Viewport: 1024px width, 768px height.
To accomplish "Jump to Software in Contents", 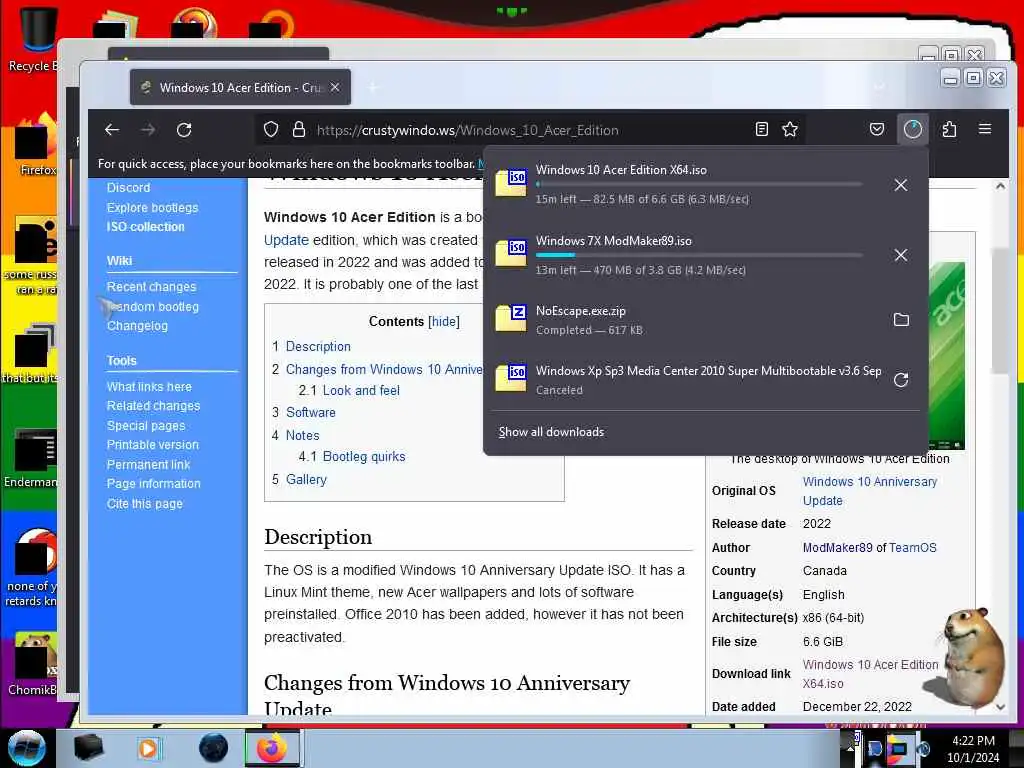I will 310,412.
